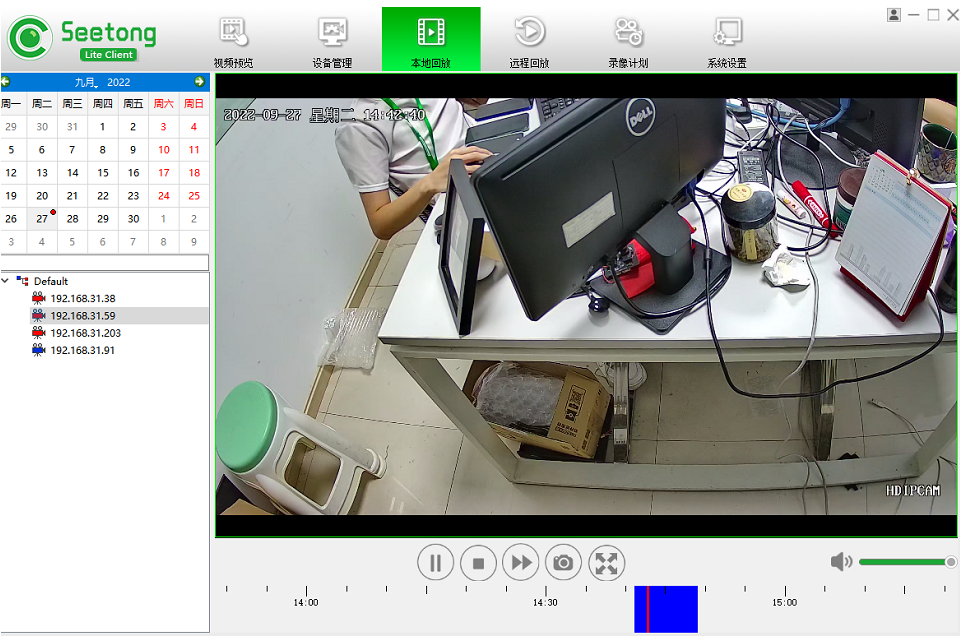Switch to 设备管理 device management tab
Viewport: 960px width, 637px height.
pyautogui.click(x=332, y=40)
